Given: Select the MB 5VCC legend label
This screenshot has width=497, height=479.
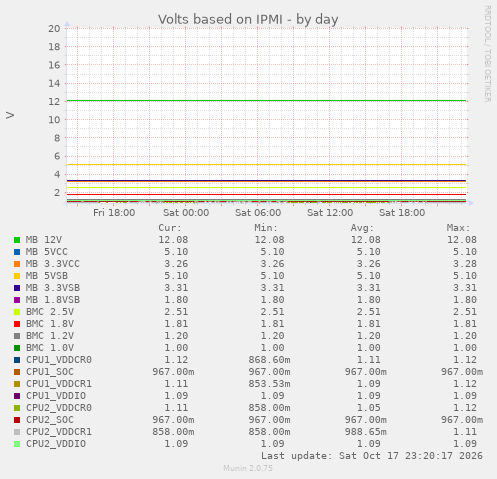Looking at the screenshot, I should pos(47,252).
